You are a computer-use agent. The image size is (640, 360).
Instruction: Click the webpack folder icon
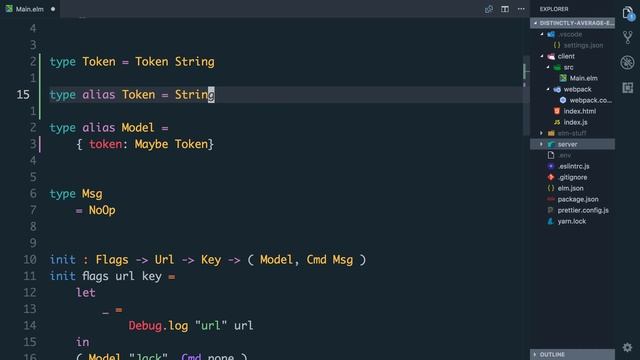[557, 89]
